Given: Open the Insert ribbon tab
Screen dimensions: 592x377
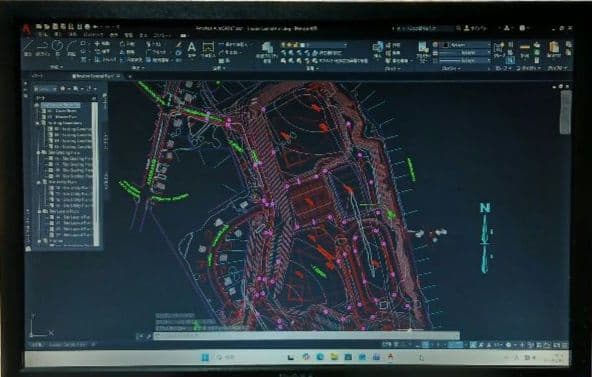Looking at the screenshot, I should 58,35.
